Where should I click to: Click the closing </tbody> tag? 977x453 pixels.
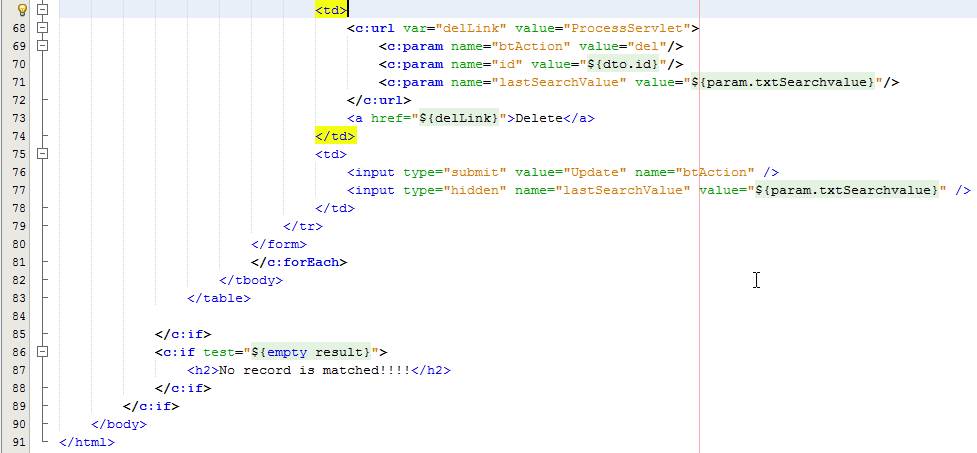[x=251, y=280]
